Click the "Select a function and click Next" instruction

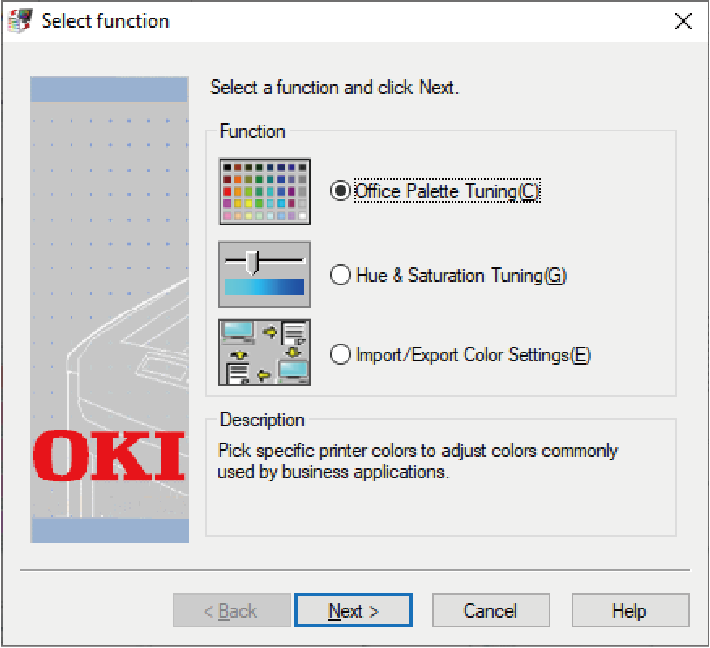click(334, 88)
